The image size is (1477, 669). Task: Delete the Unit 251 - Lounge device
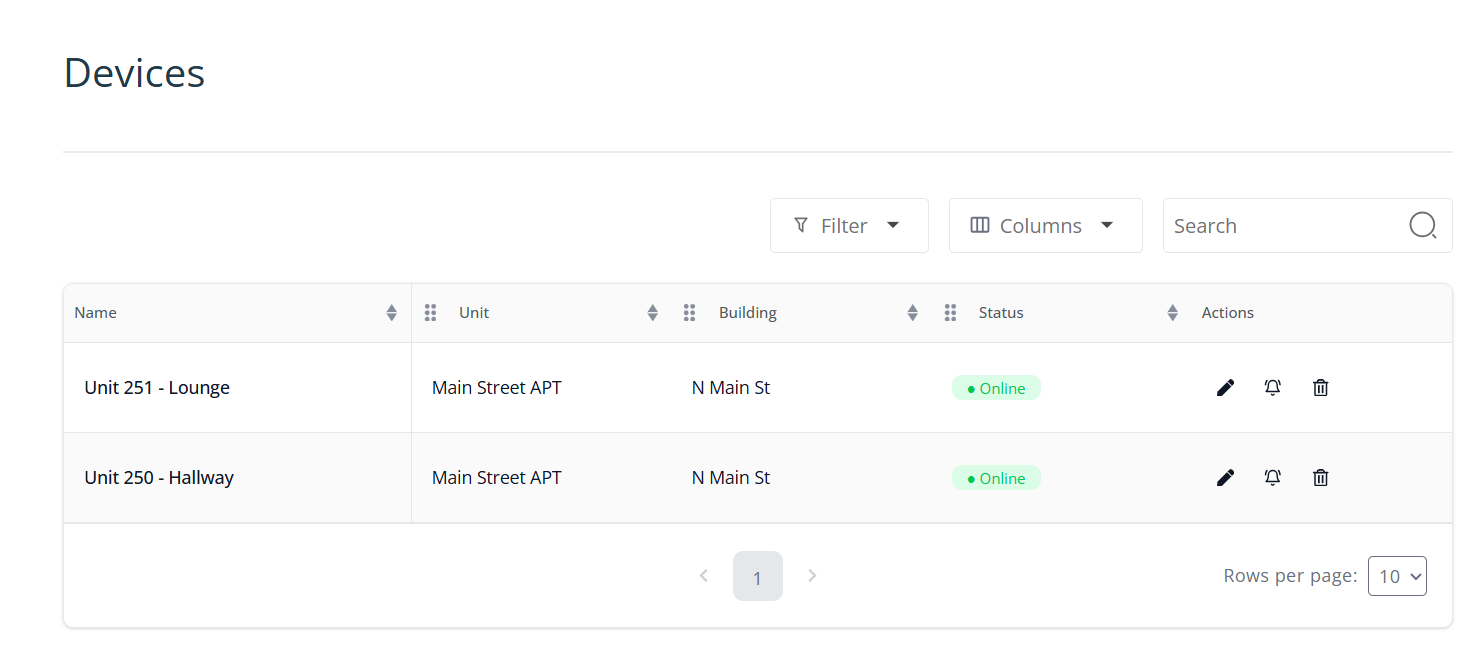(1320, 388)
